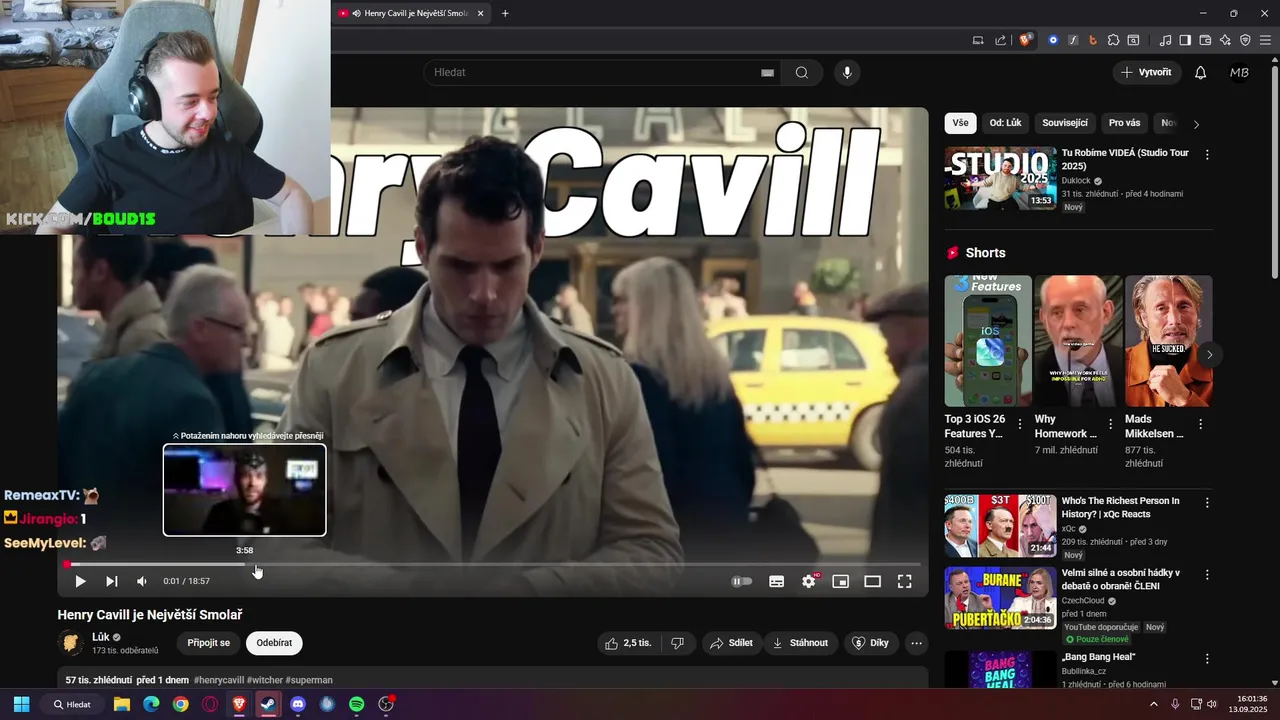1280x720 pixels.
Task: Dislike the video
Action: [x=677, y=643]
